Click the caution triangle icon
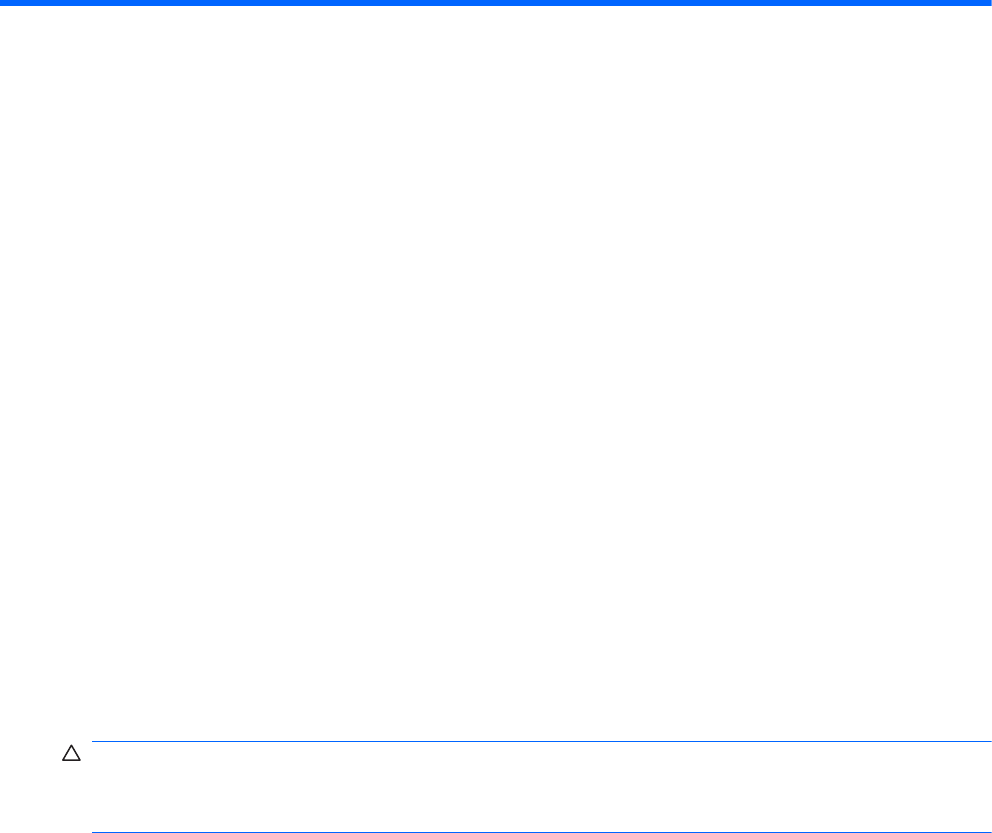This screenshot has height=833, width=992. tap(71, 753)
